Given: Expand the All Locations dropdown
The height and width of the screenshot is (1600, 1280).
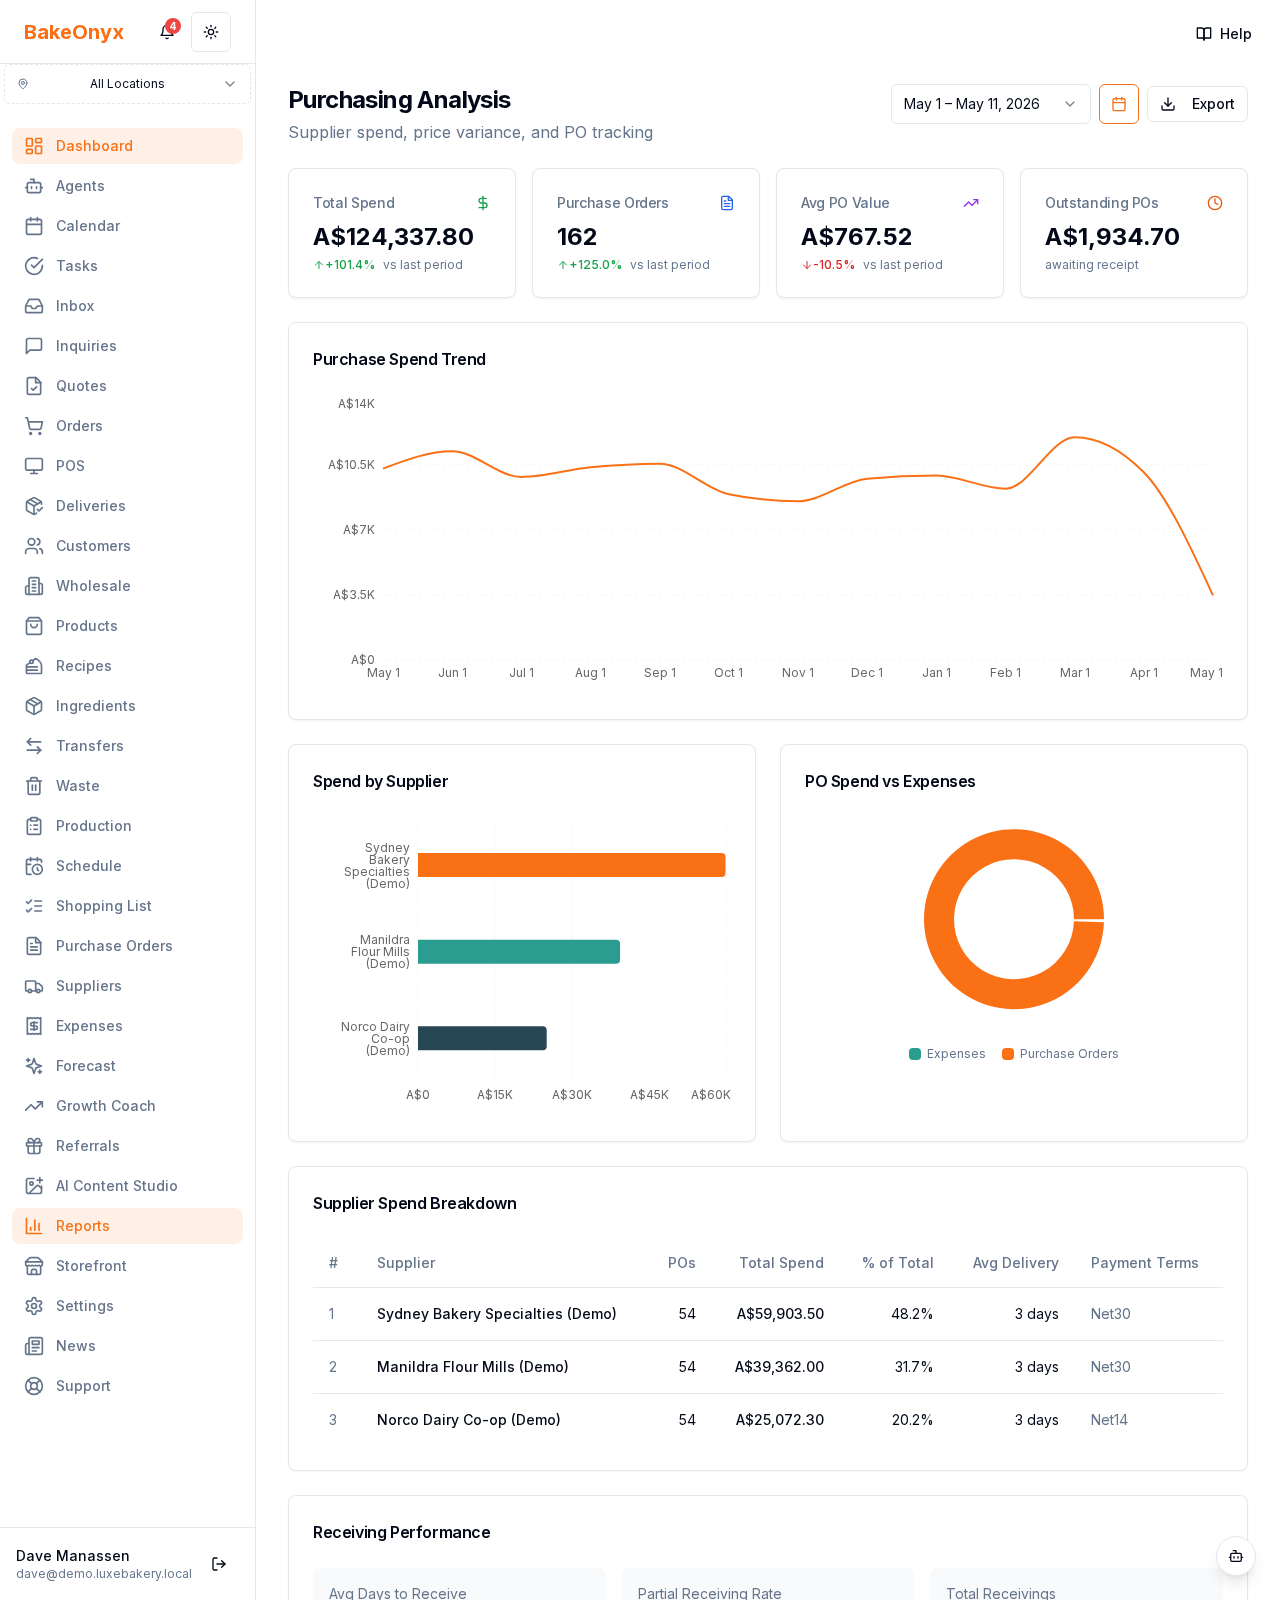Looking at the screenshot, I should pyautogui.click(x=127, y=84).
